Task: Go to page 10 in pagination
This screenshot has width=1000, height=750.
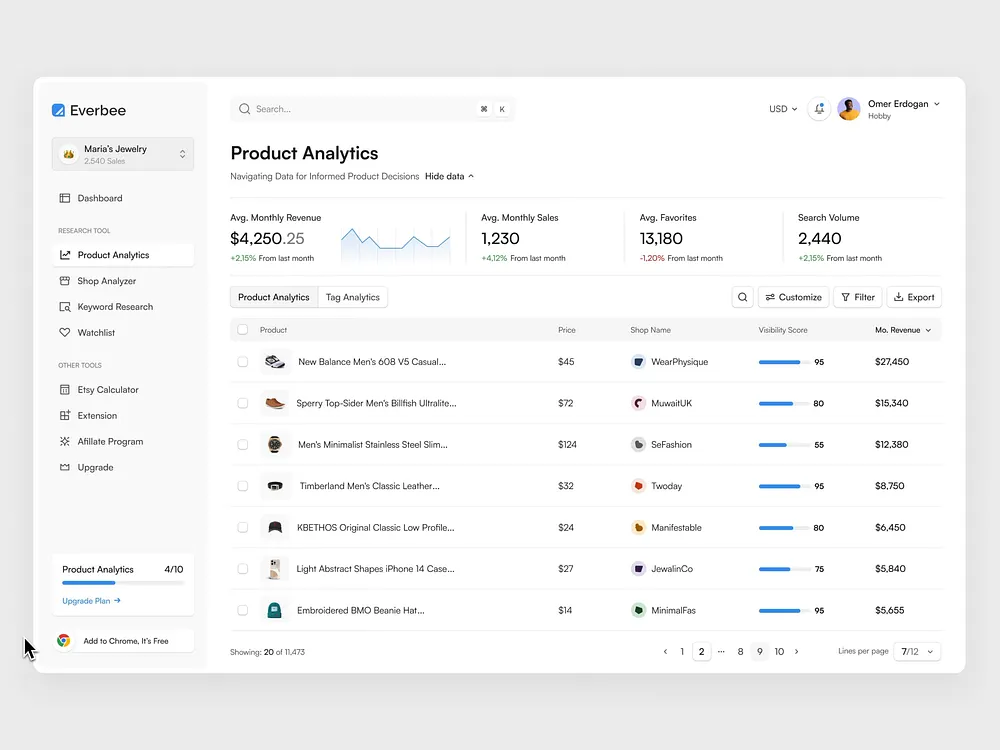Action: point(779,651)
